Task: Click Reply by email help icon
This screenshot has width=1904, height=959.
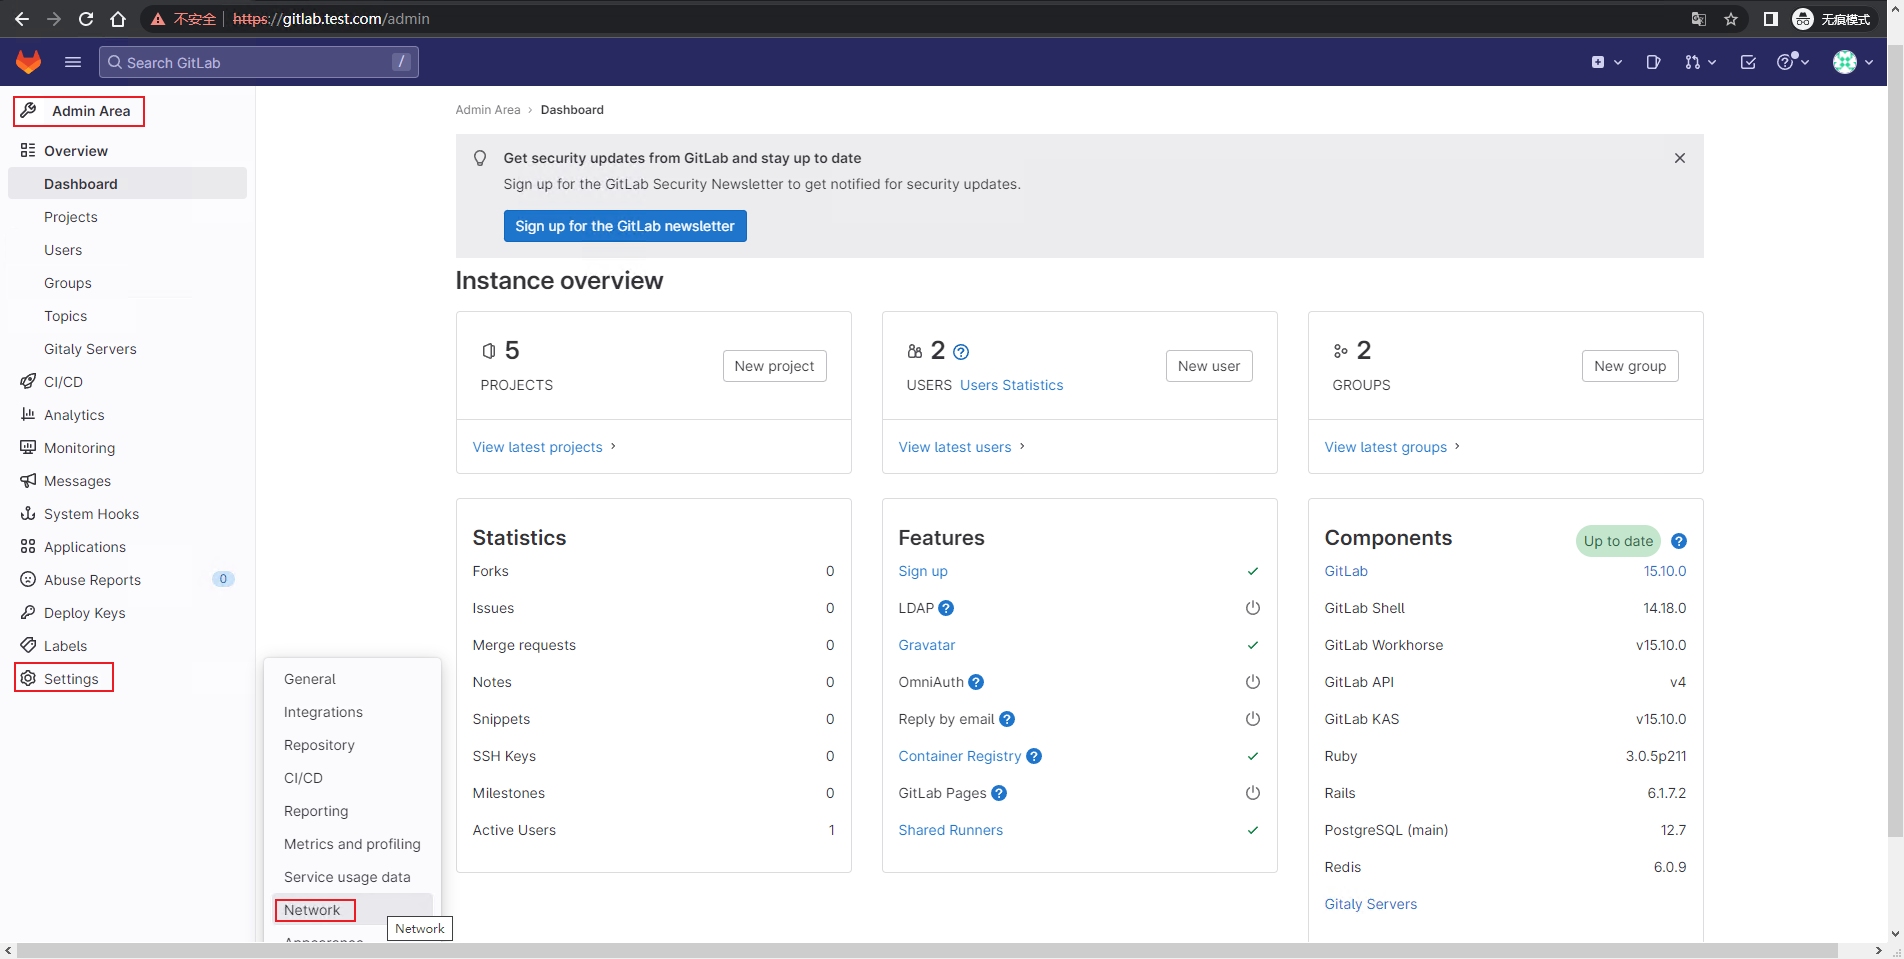Action: (x=1007, y=719)
